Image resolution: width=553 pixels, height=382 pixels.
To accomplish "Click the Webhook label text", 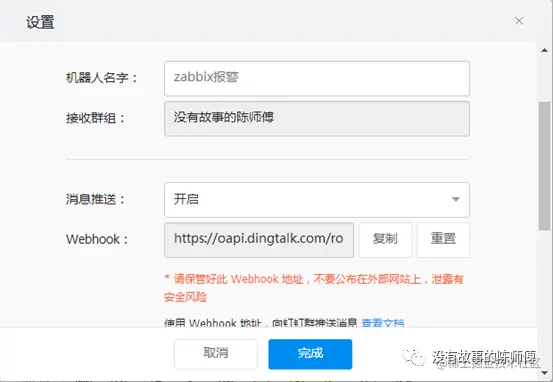I will [97, 239].
